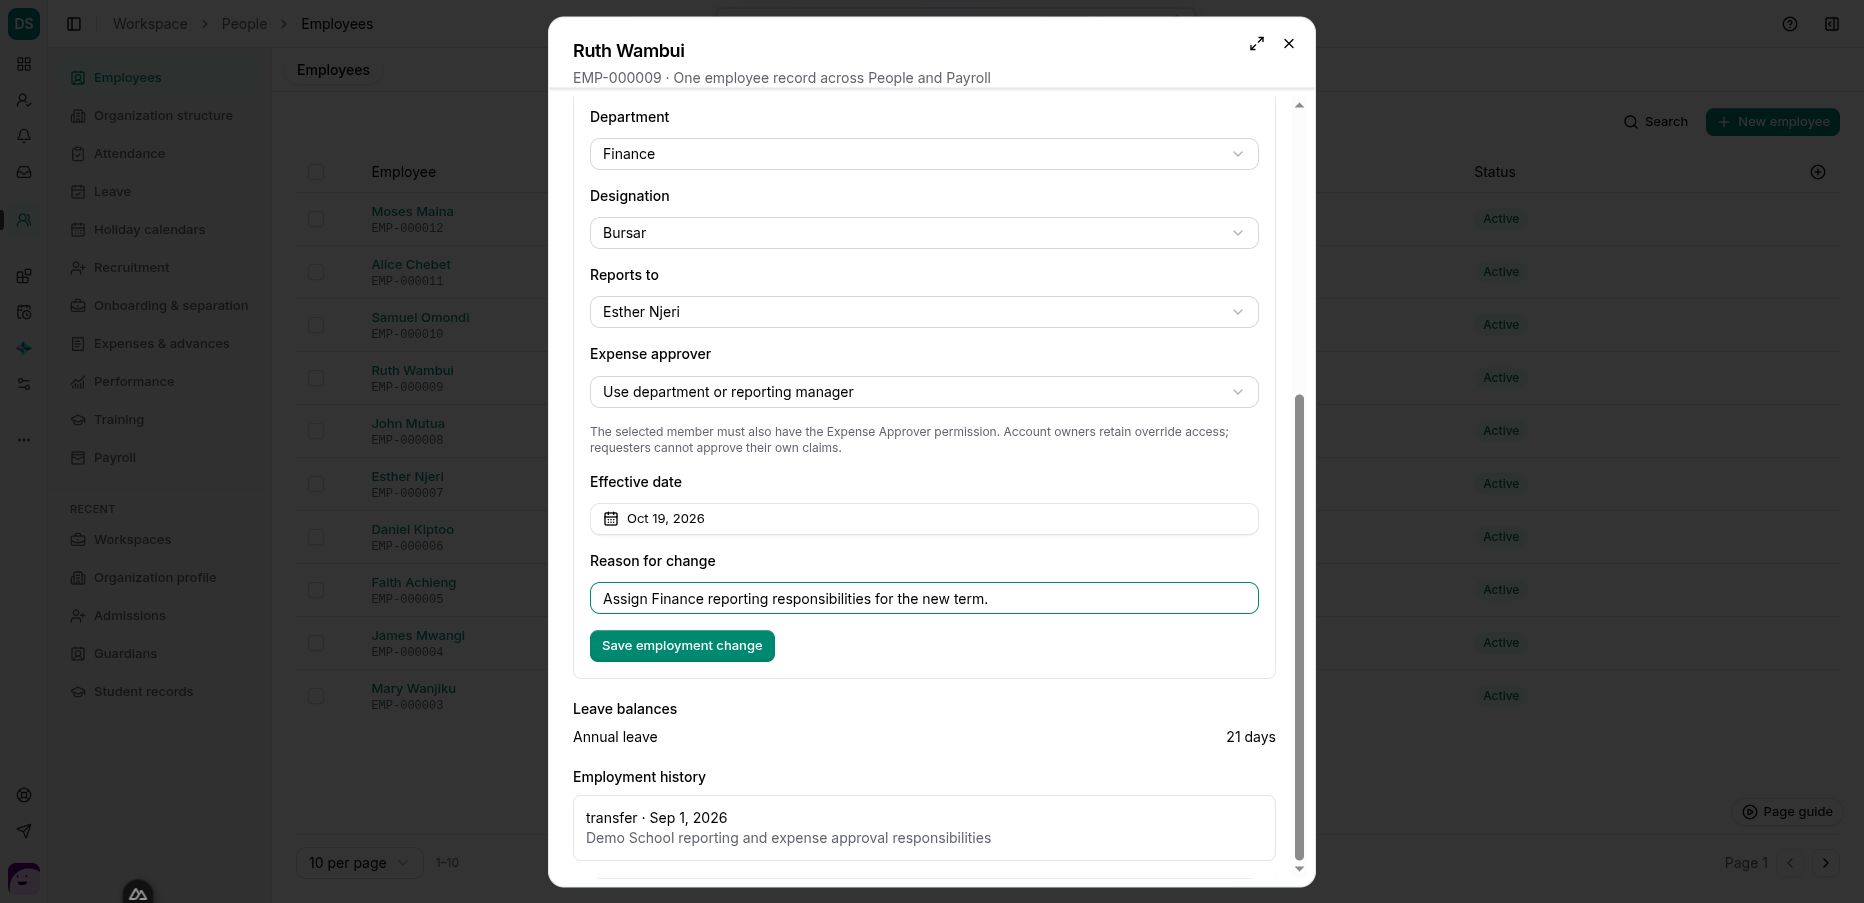
Task: Toggle the sidebar collapse icon beside Workspace
Action: coord(74,24)
